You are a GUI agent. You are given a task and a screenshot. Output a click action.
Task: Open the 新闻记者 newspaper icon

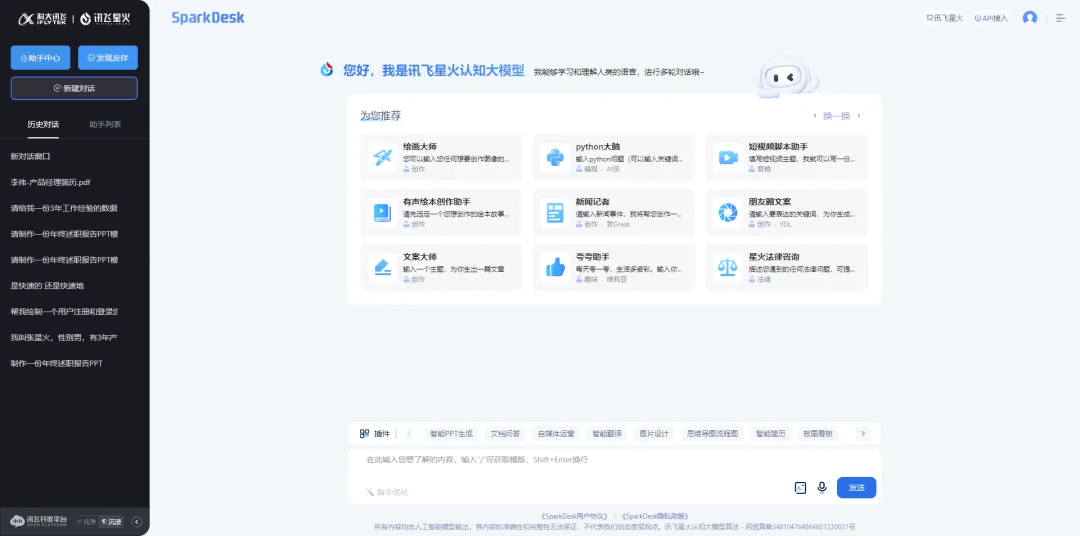pyautogui.click(x=555, y=212)
